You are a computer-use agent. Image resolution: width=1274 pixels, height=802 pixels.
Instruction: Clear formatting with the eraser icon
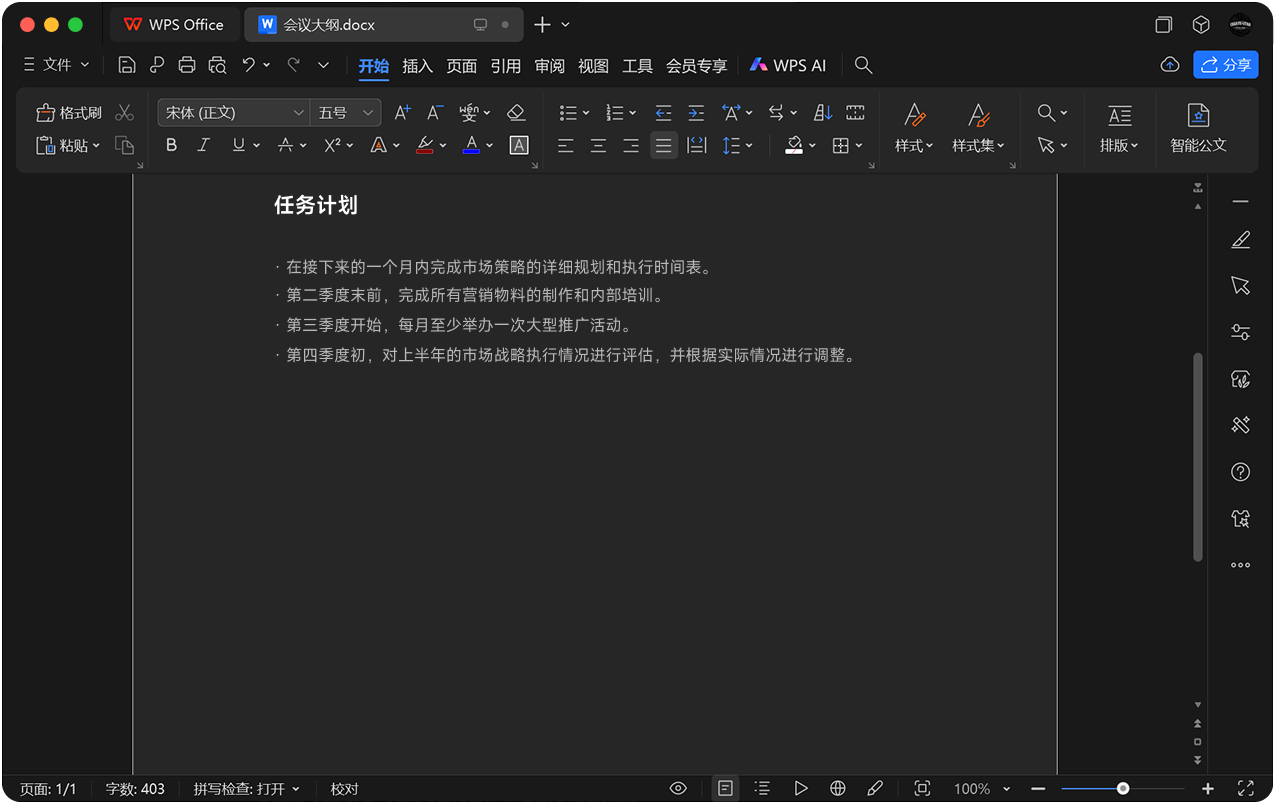[516, 113]
